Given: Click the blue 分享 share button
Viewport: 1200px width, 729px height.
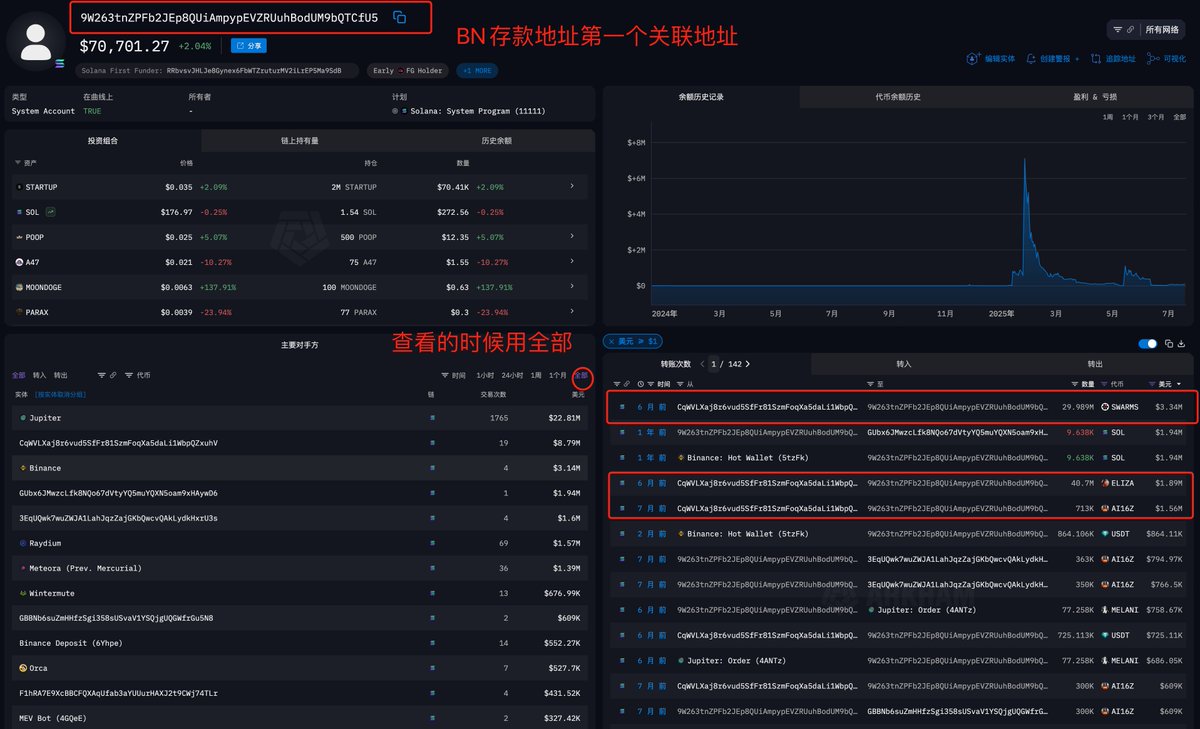Looking at the screenshot, I should 248,46.
